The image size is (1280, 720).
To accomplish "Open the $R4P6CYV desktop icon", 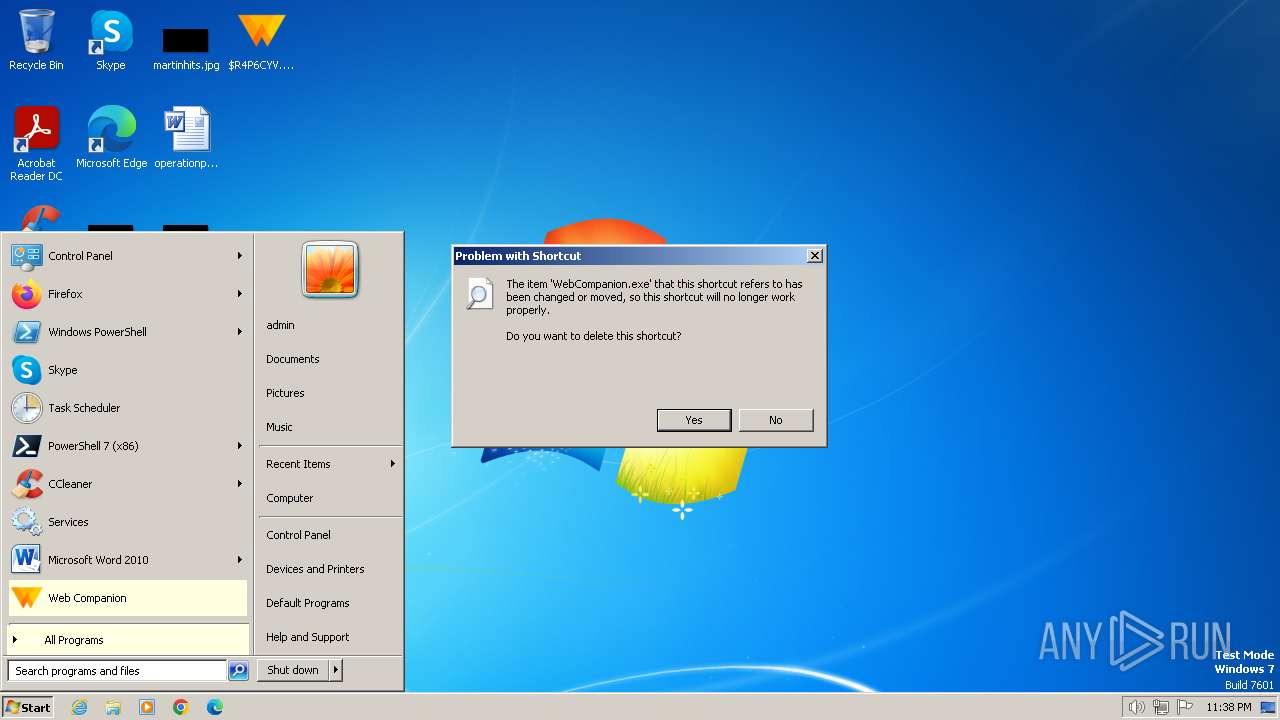I will (261, 40).
